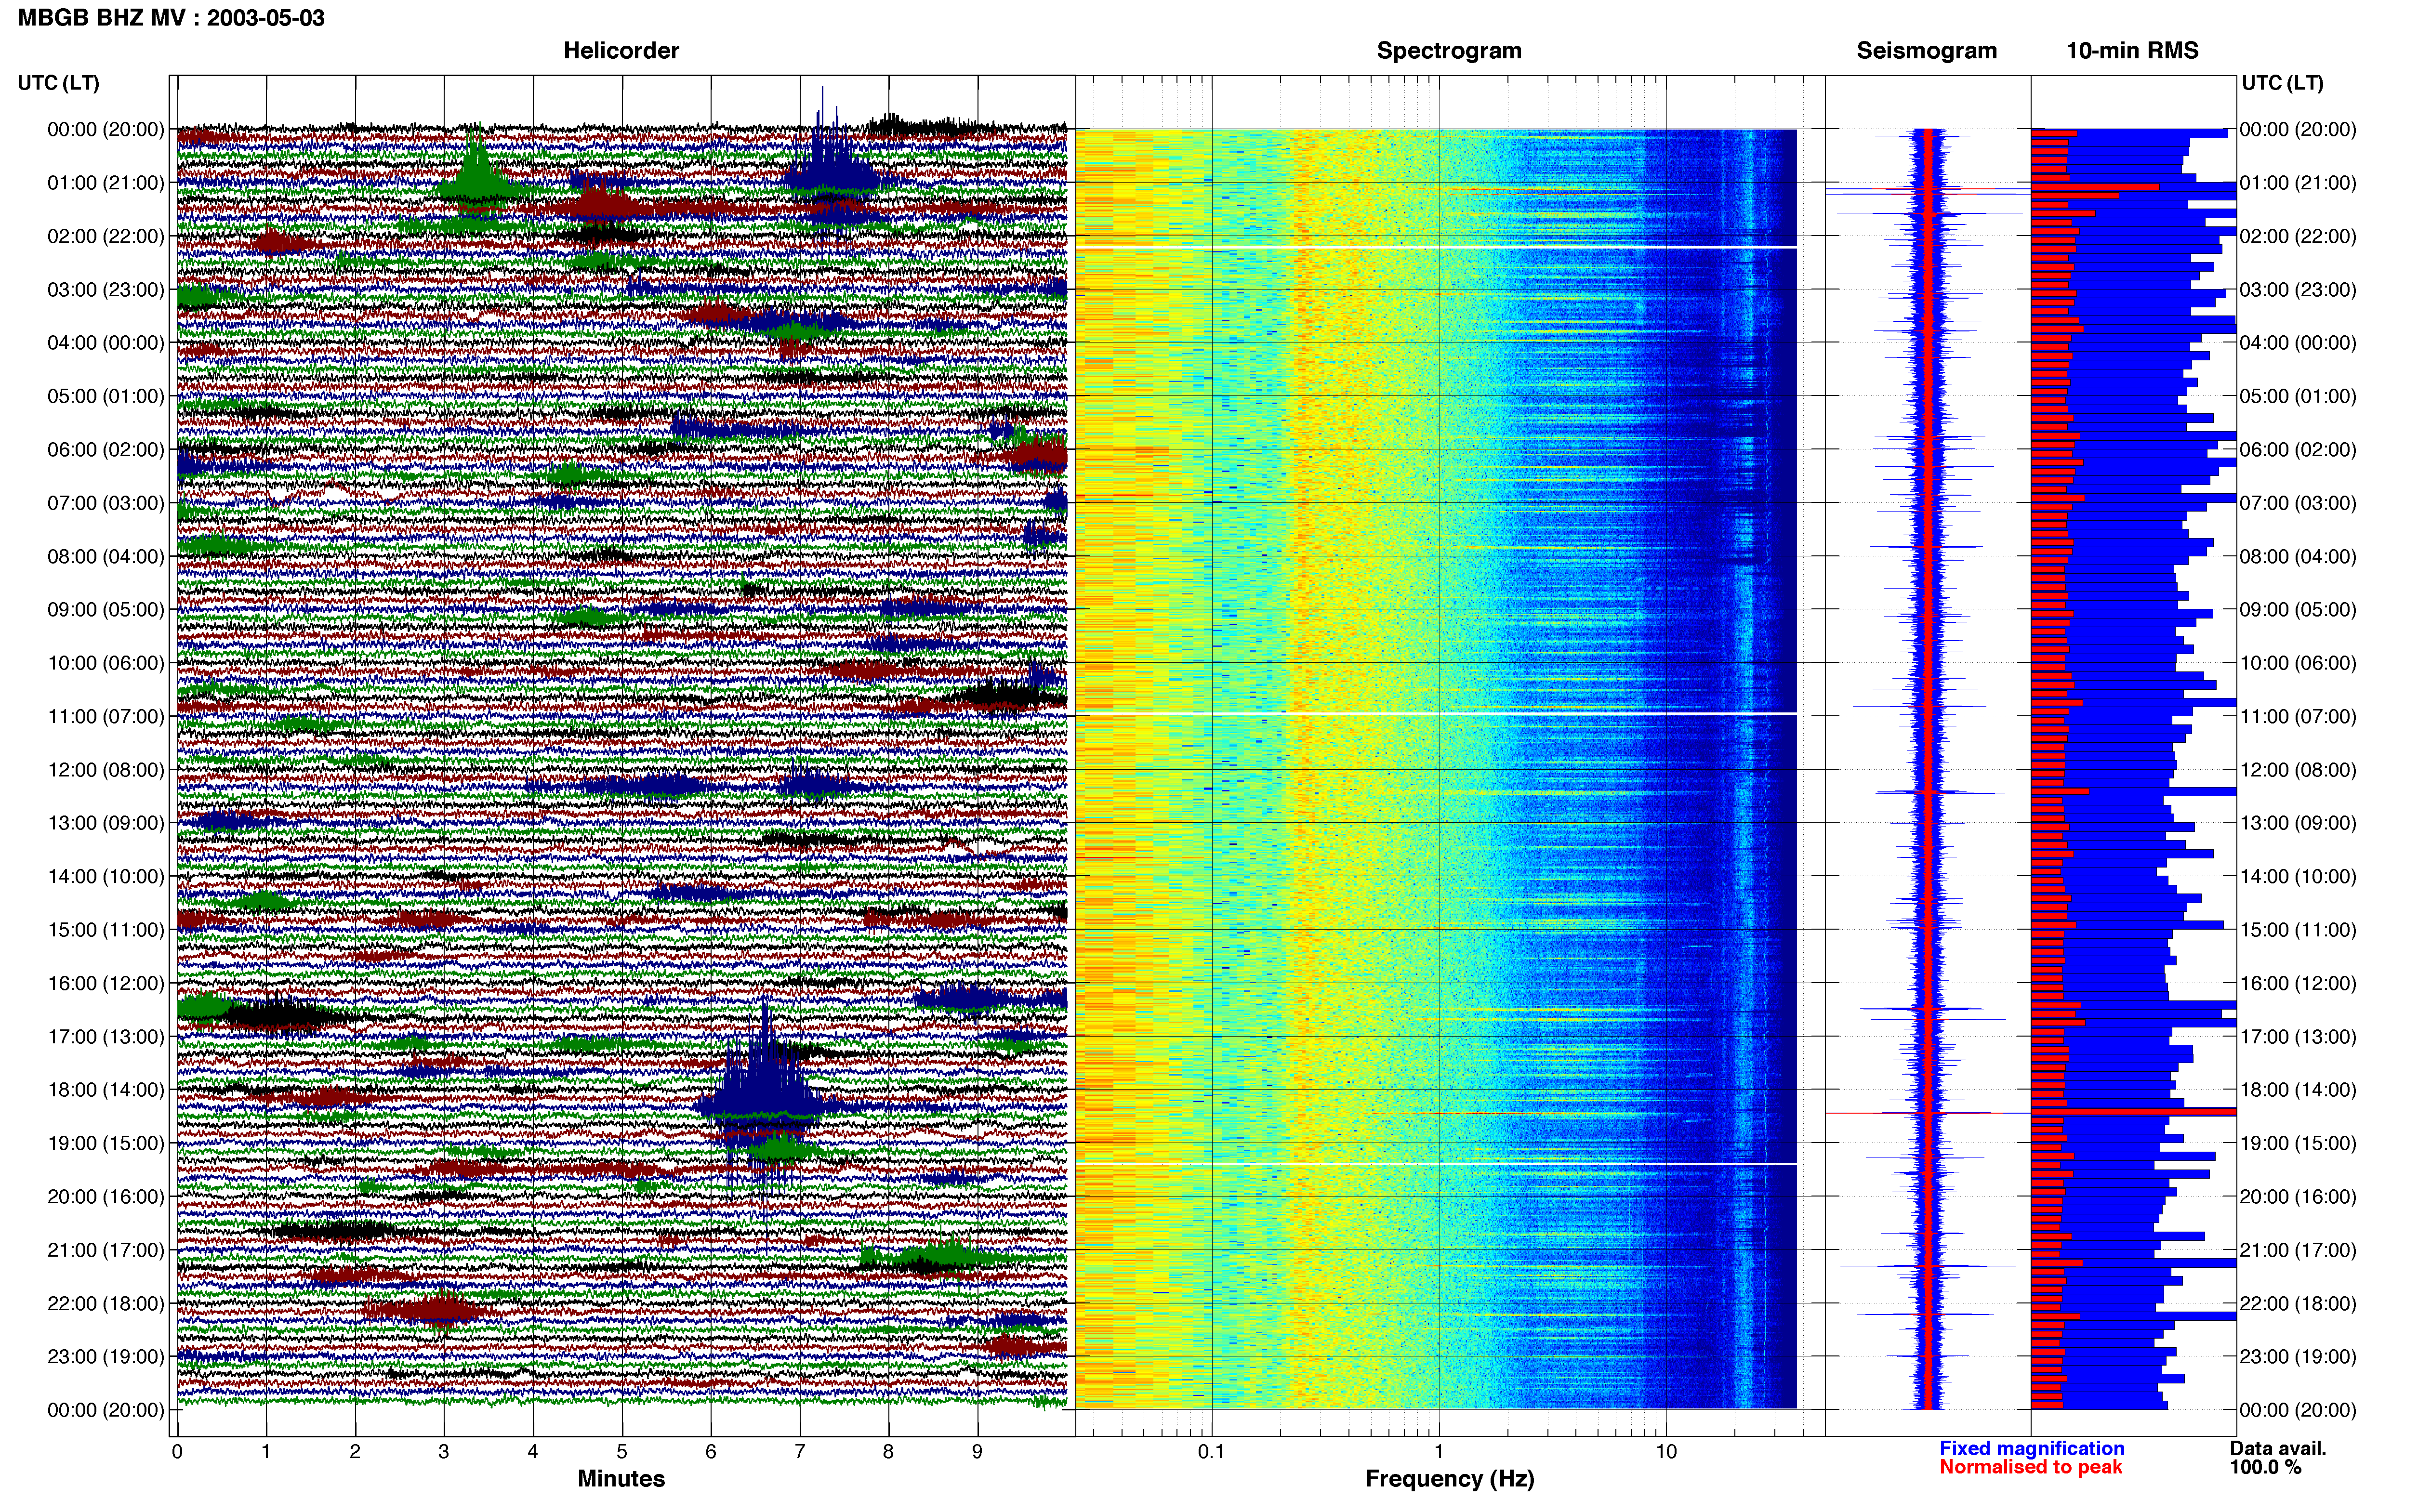Viewport: 2418px width, 1512px height.
Task: Click 04:00 (00:00) on the Helicorder time axis
Action: (x=106, y=343)
